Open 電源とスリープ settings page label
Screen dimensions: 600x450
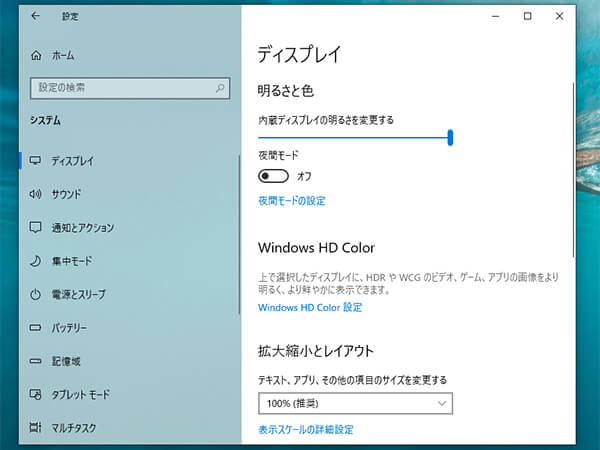(x=78, y=294)
